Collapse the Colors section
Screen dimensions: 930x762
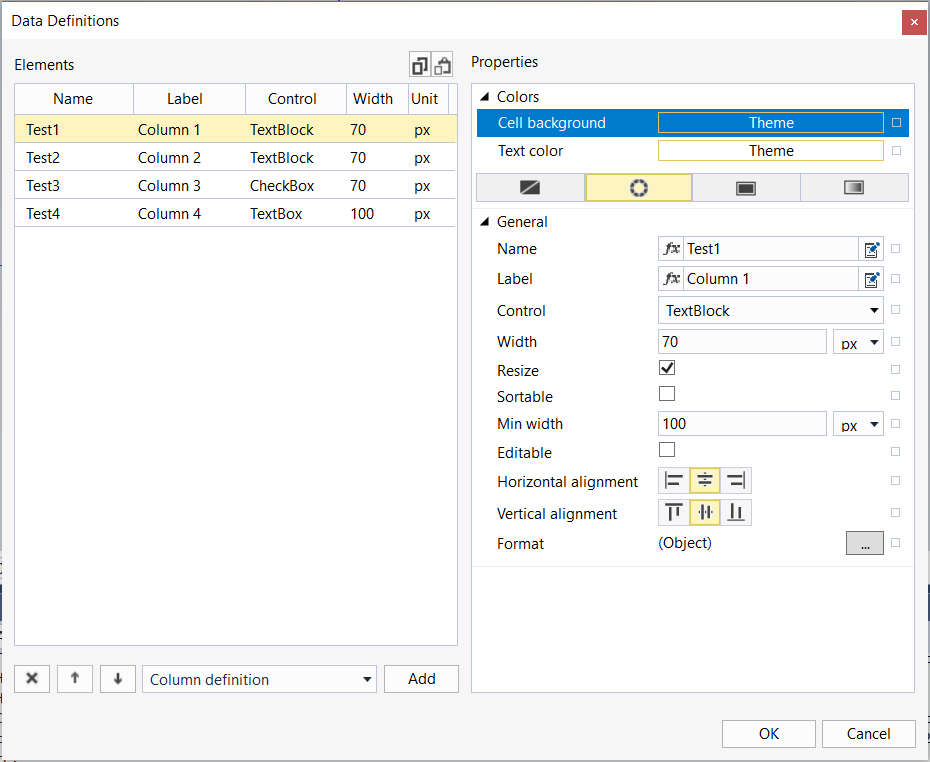tap(485, 97)
